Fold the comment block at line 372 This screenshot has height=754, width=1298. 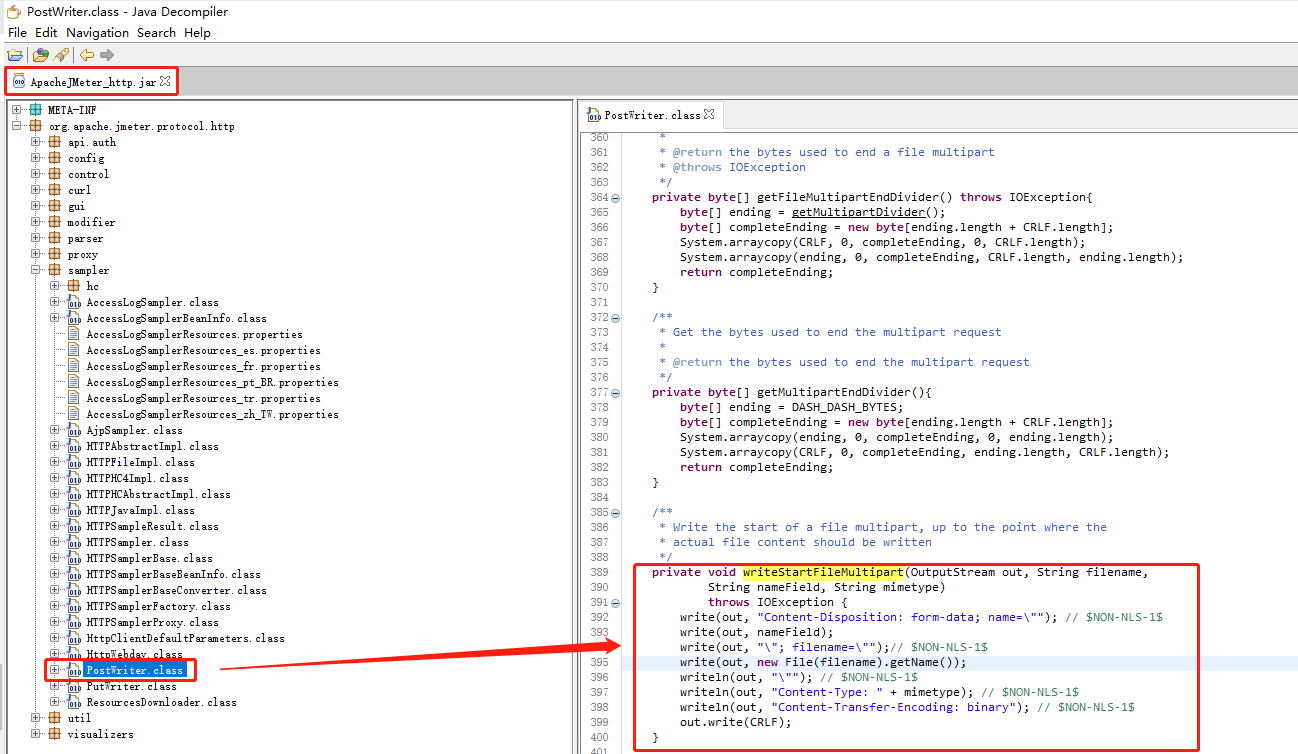(615, 318)
